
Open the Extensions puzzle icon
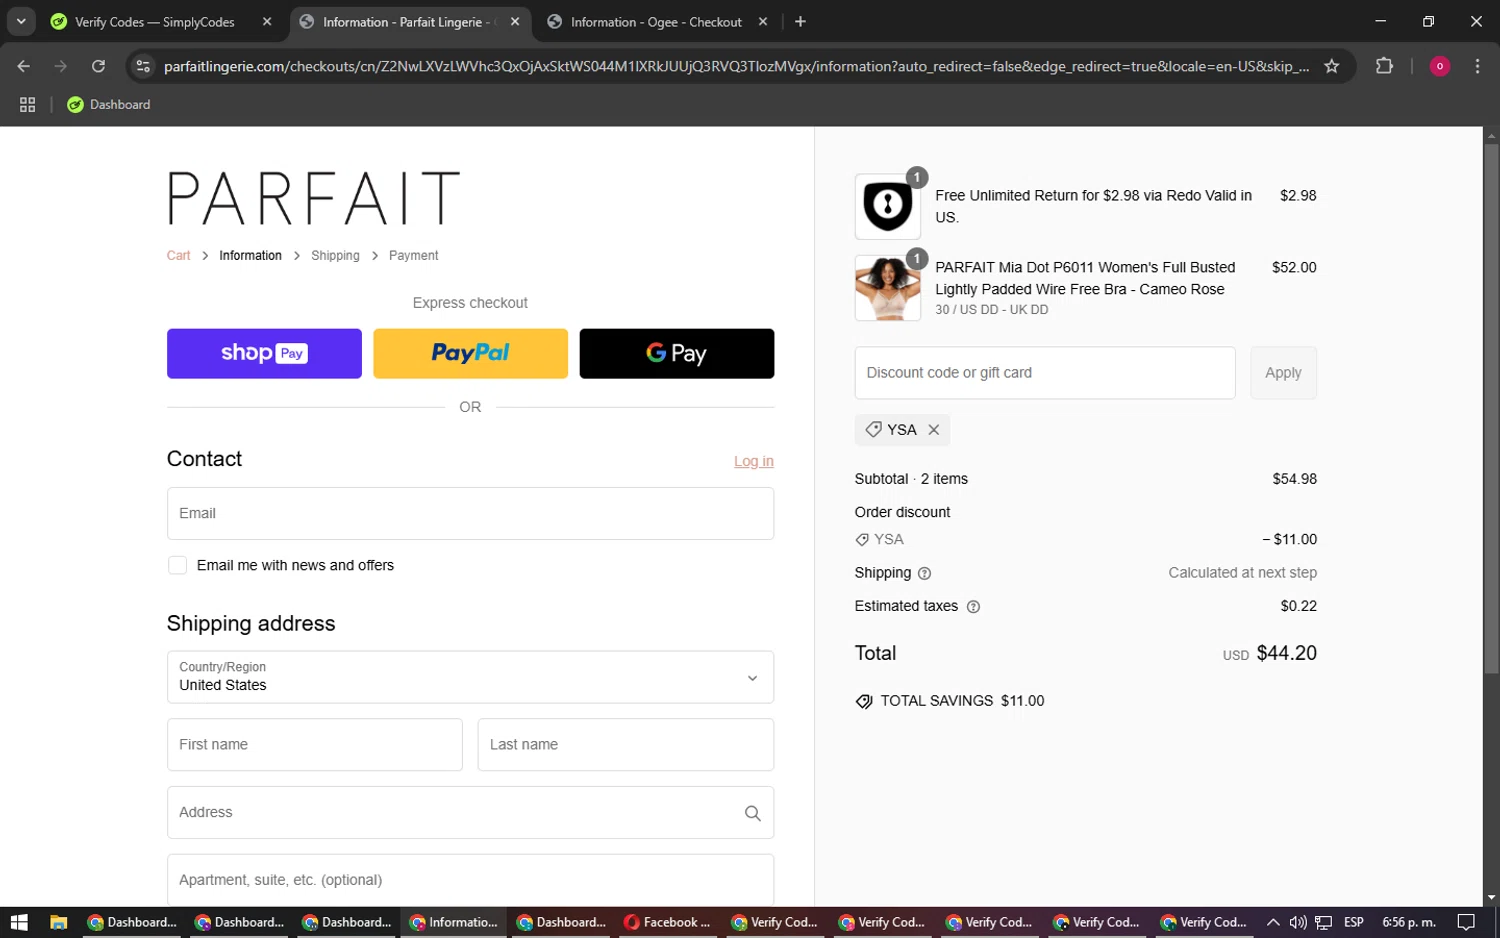coord(1384,66)
